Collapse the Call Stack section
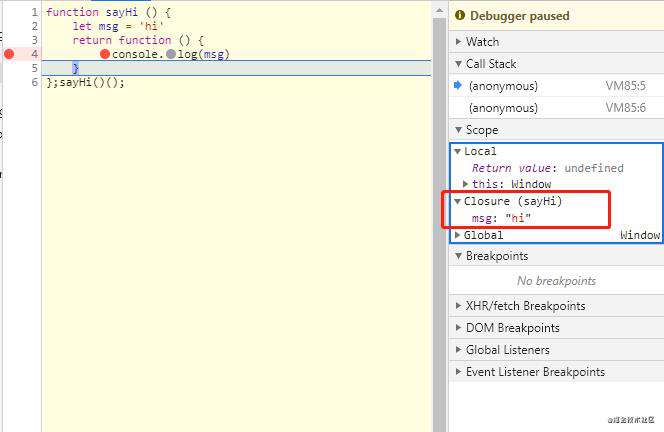The image size is (664, 432). tap(556, 64)
